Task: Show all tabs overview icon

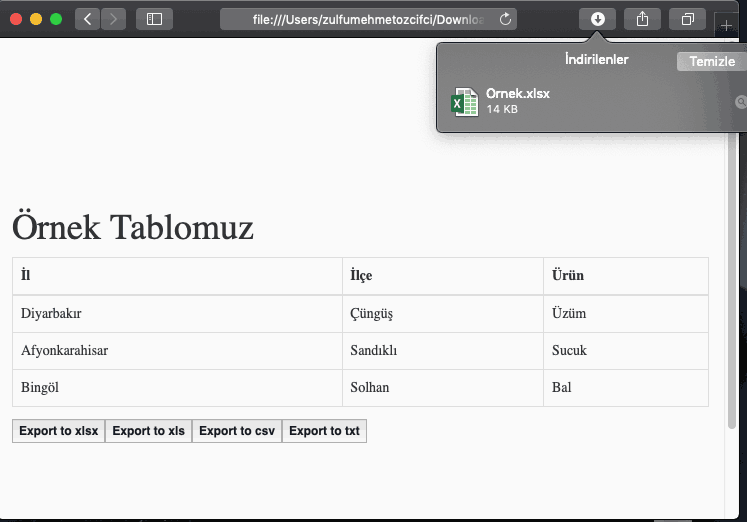Action: coord(687,19)
